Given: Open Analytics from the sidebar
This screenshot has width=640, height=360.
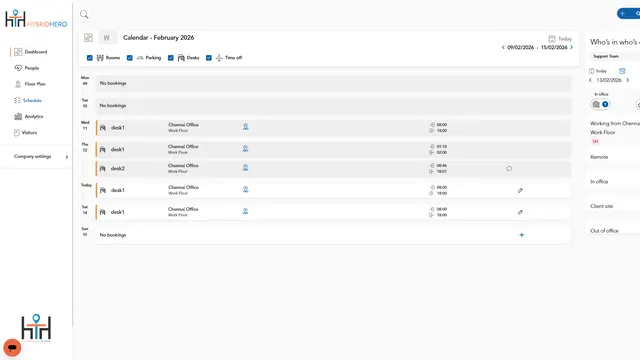Looking at the screenshot, I should pos(29,116).
